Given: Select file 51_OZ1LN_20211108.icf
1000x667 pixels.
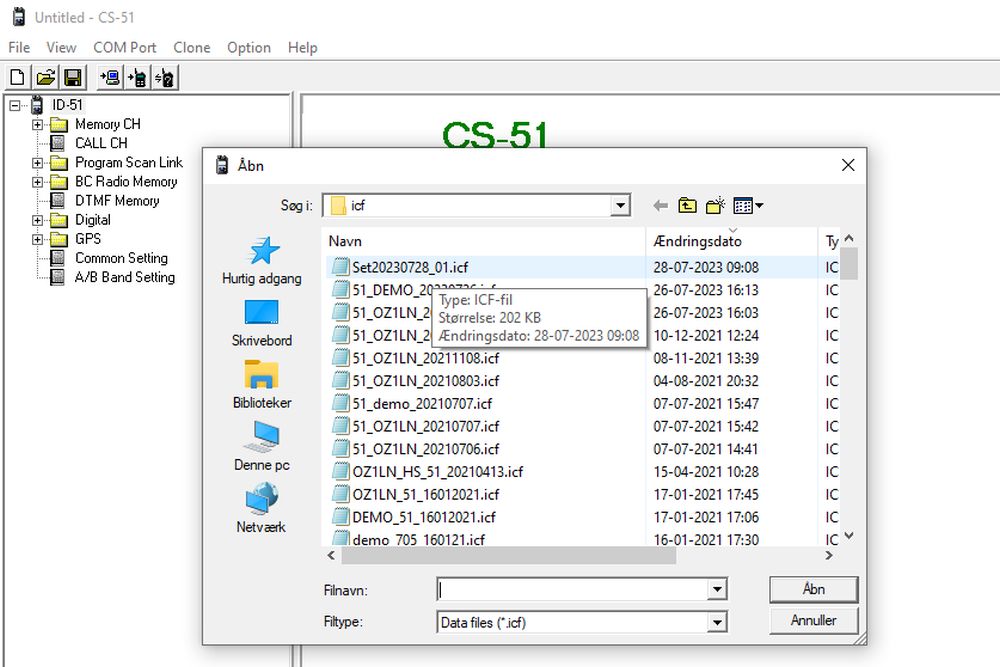Looking at the screenshot, I should coord(425,358).
